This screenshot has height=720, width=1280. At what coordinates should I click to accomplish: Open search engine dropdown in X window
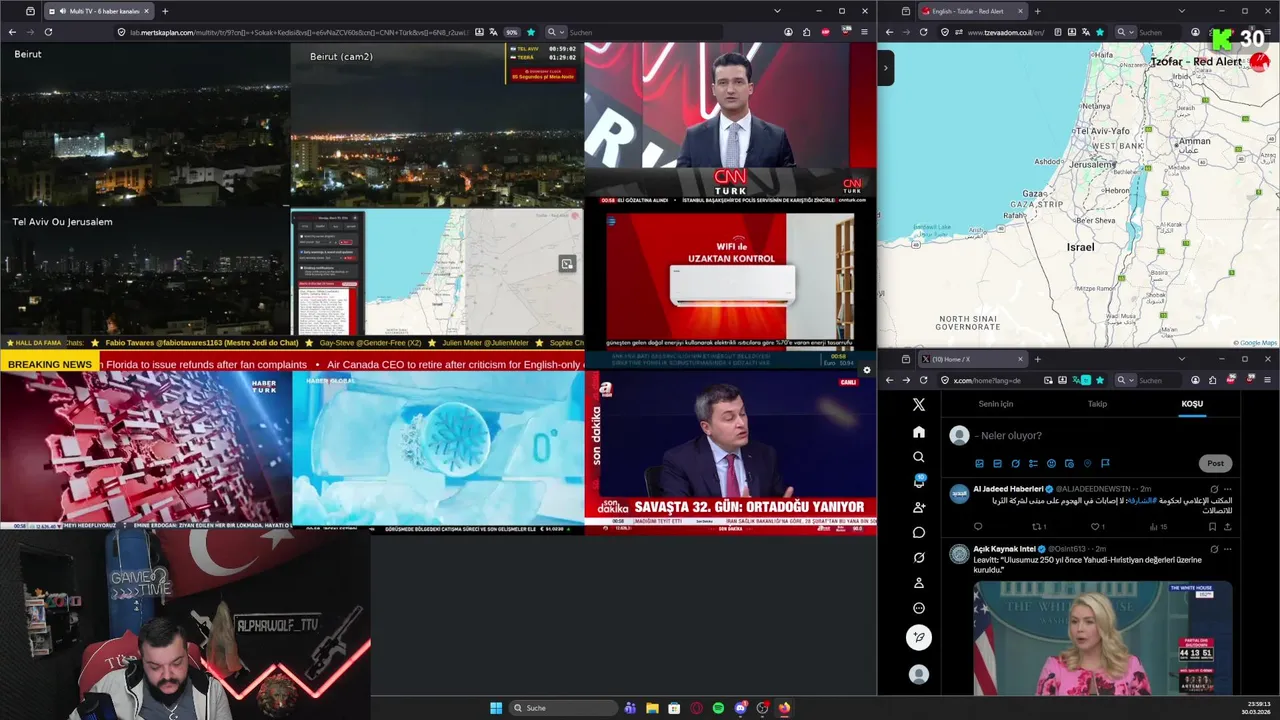click(x=1126, y=380)
